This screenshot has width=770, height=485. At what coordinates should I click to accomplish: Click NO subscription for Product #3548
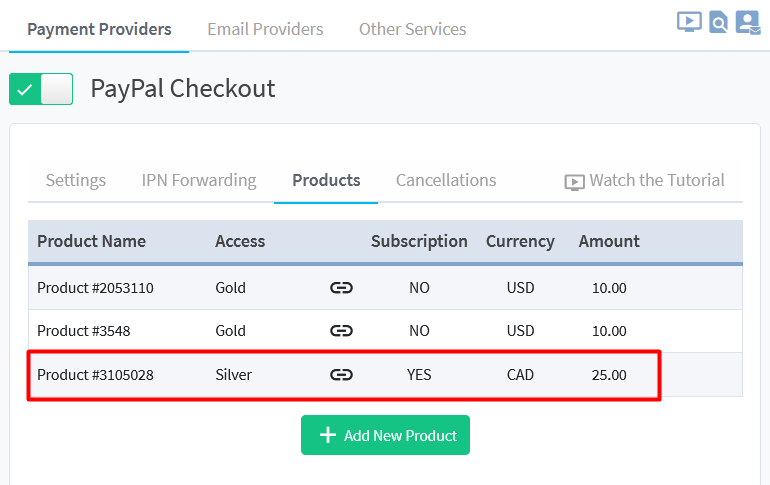[419, 331]
